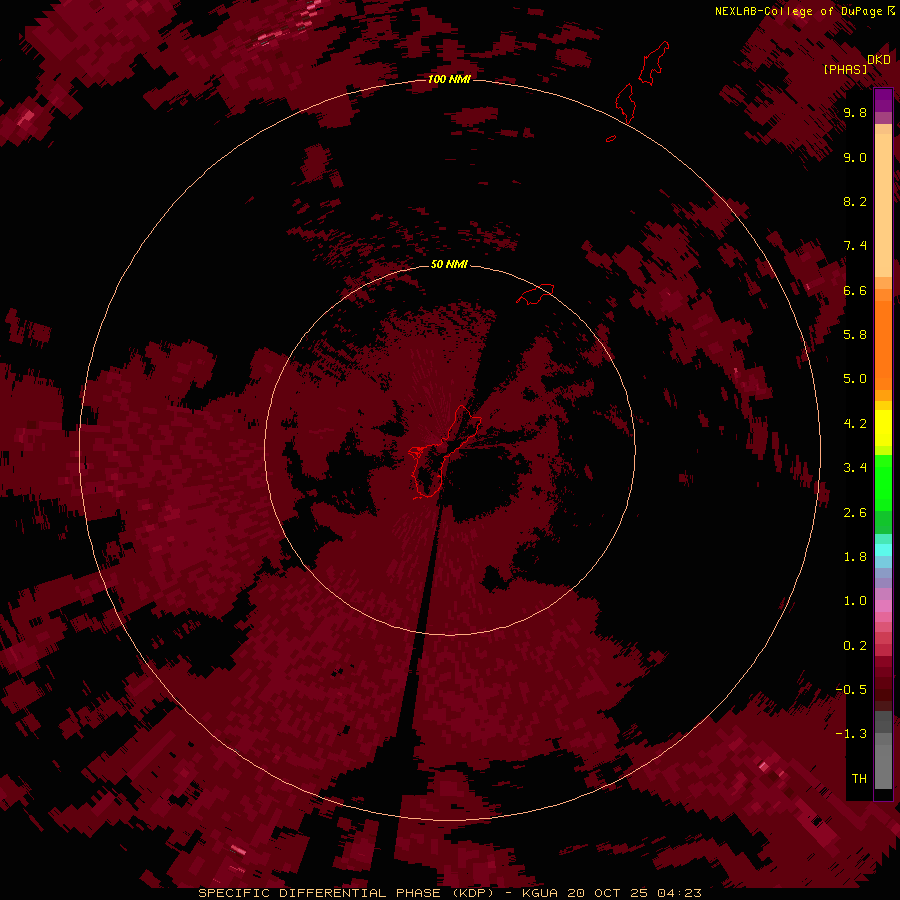The image size is (900, 900).
Task: Click the 4.2 value on the color scale
Action: [x=855, y=424]
